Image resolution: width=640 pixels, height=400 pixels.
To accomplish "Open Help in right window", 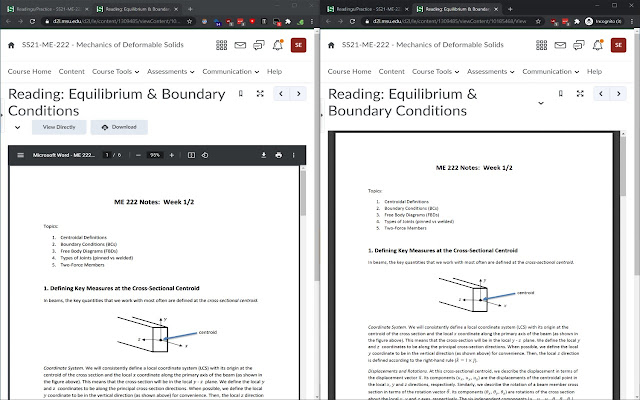I will click(x=594, y=71).
